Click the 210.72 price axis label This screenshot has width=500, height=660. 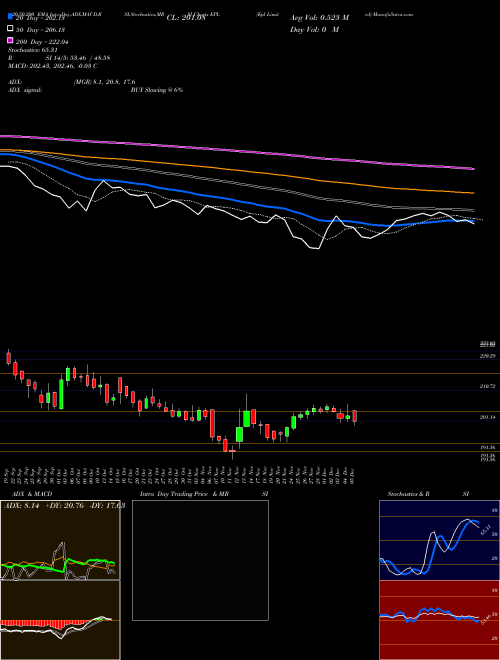coord(488,386)
